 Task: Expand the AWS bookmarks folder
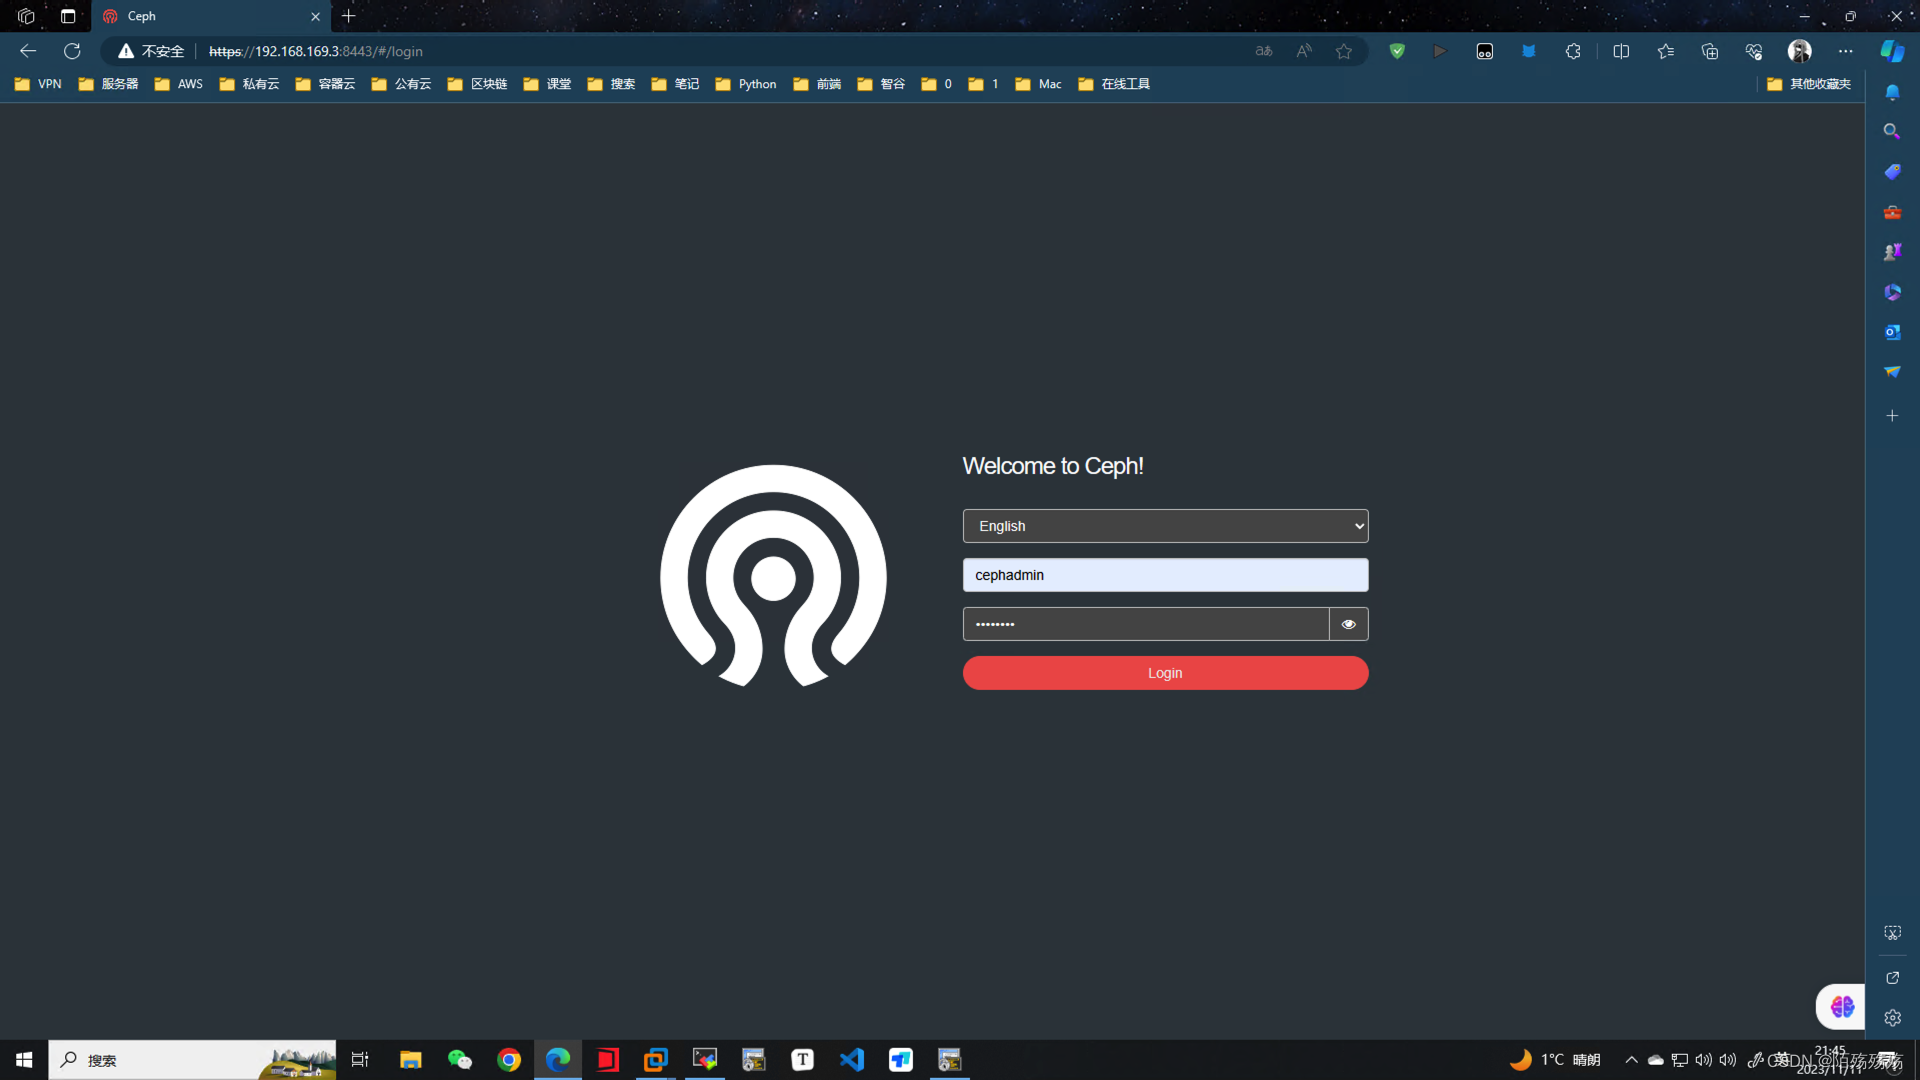179,84
